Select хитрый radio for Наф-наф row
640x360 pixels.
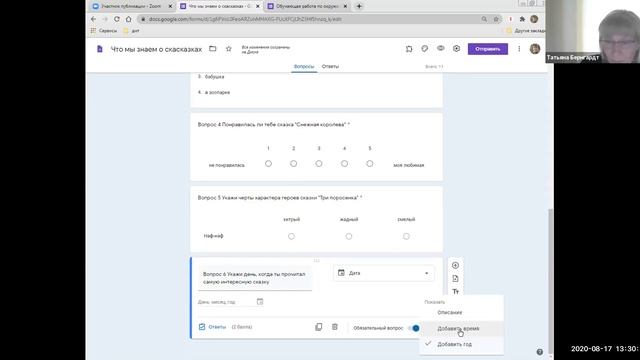point(291,236)
